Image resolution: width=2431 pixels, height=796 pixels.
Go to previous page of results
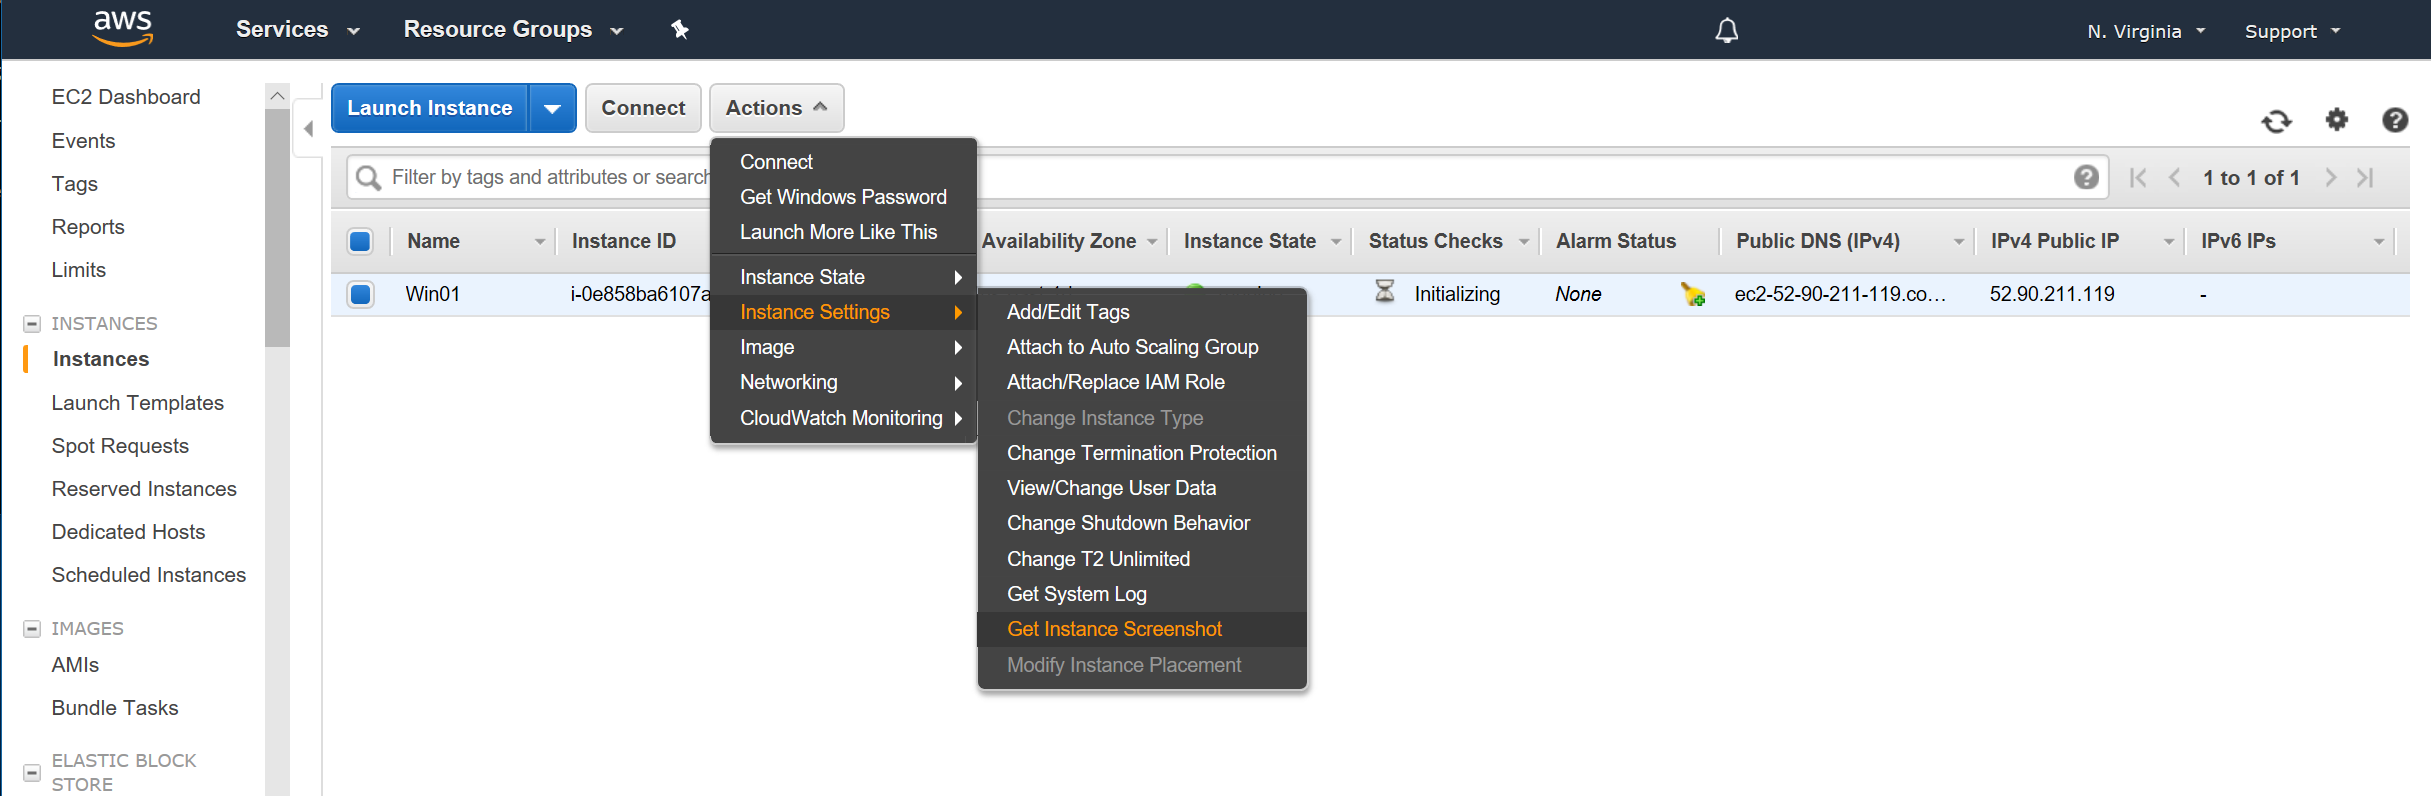tap(2174, 178)
